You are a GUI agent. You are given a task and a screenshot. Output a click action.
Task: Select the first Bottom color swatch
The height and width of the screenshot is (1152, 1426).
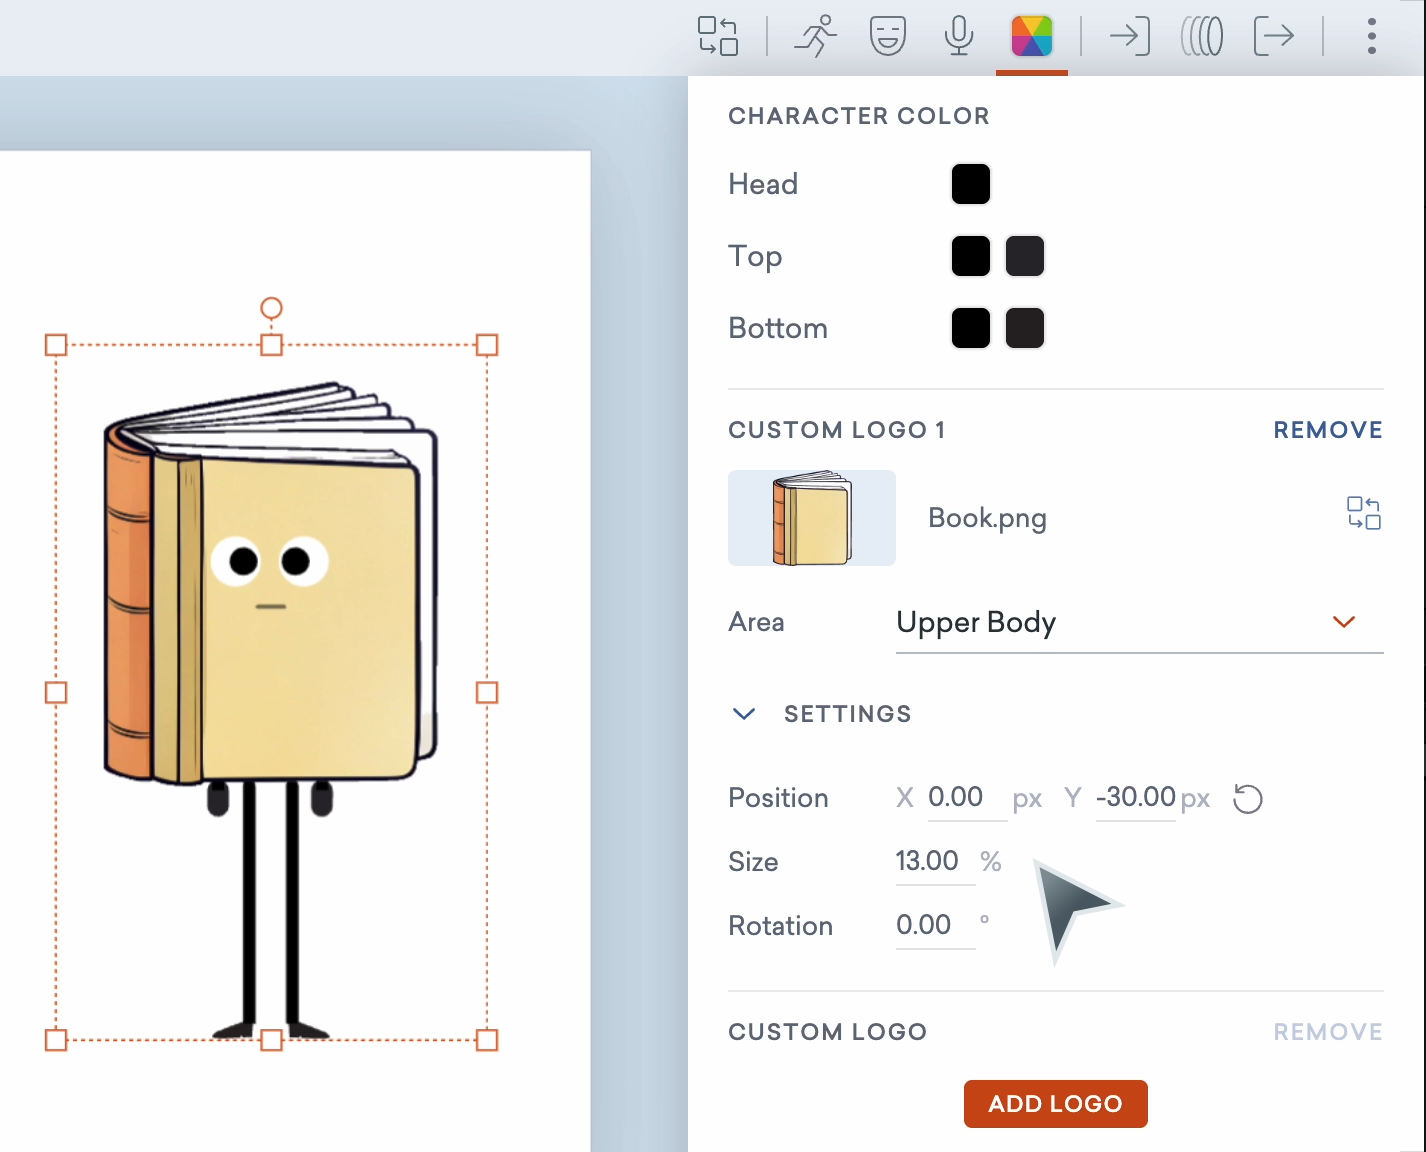[x=970, y=328]
